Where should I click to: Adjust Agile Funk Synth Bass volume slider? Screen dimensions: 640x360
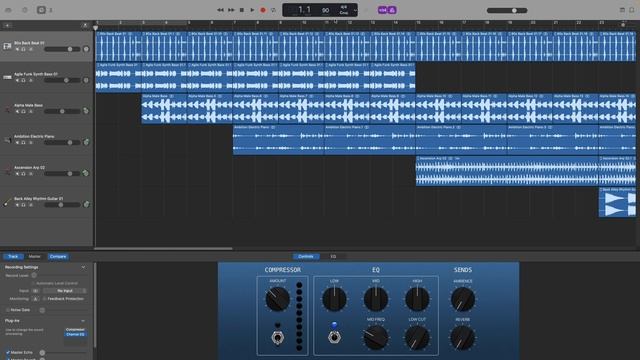(62, 80)
